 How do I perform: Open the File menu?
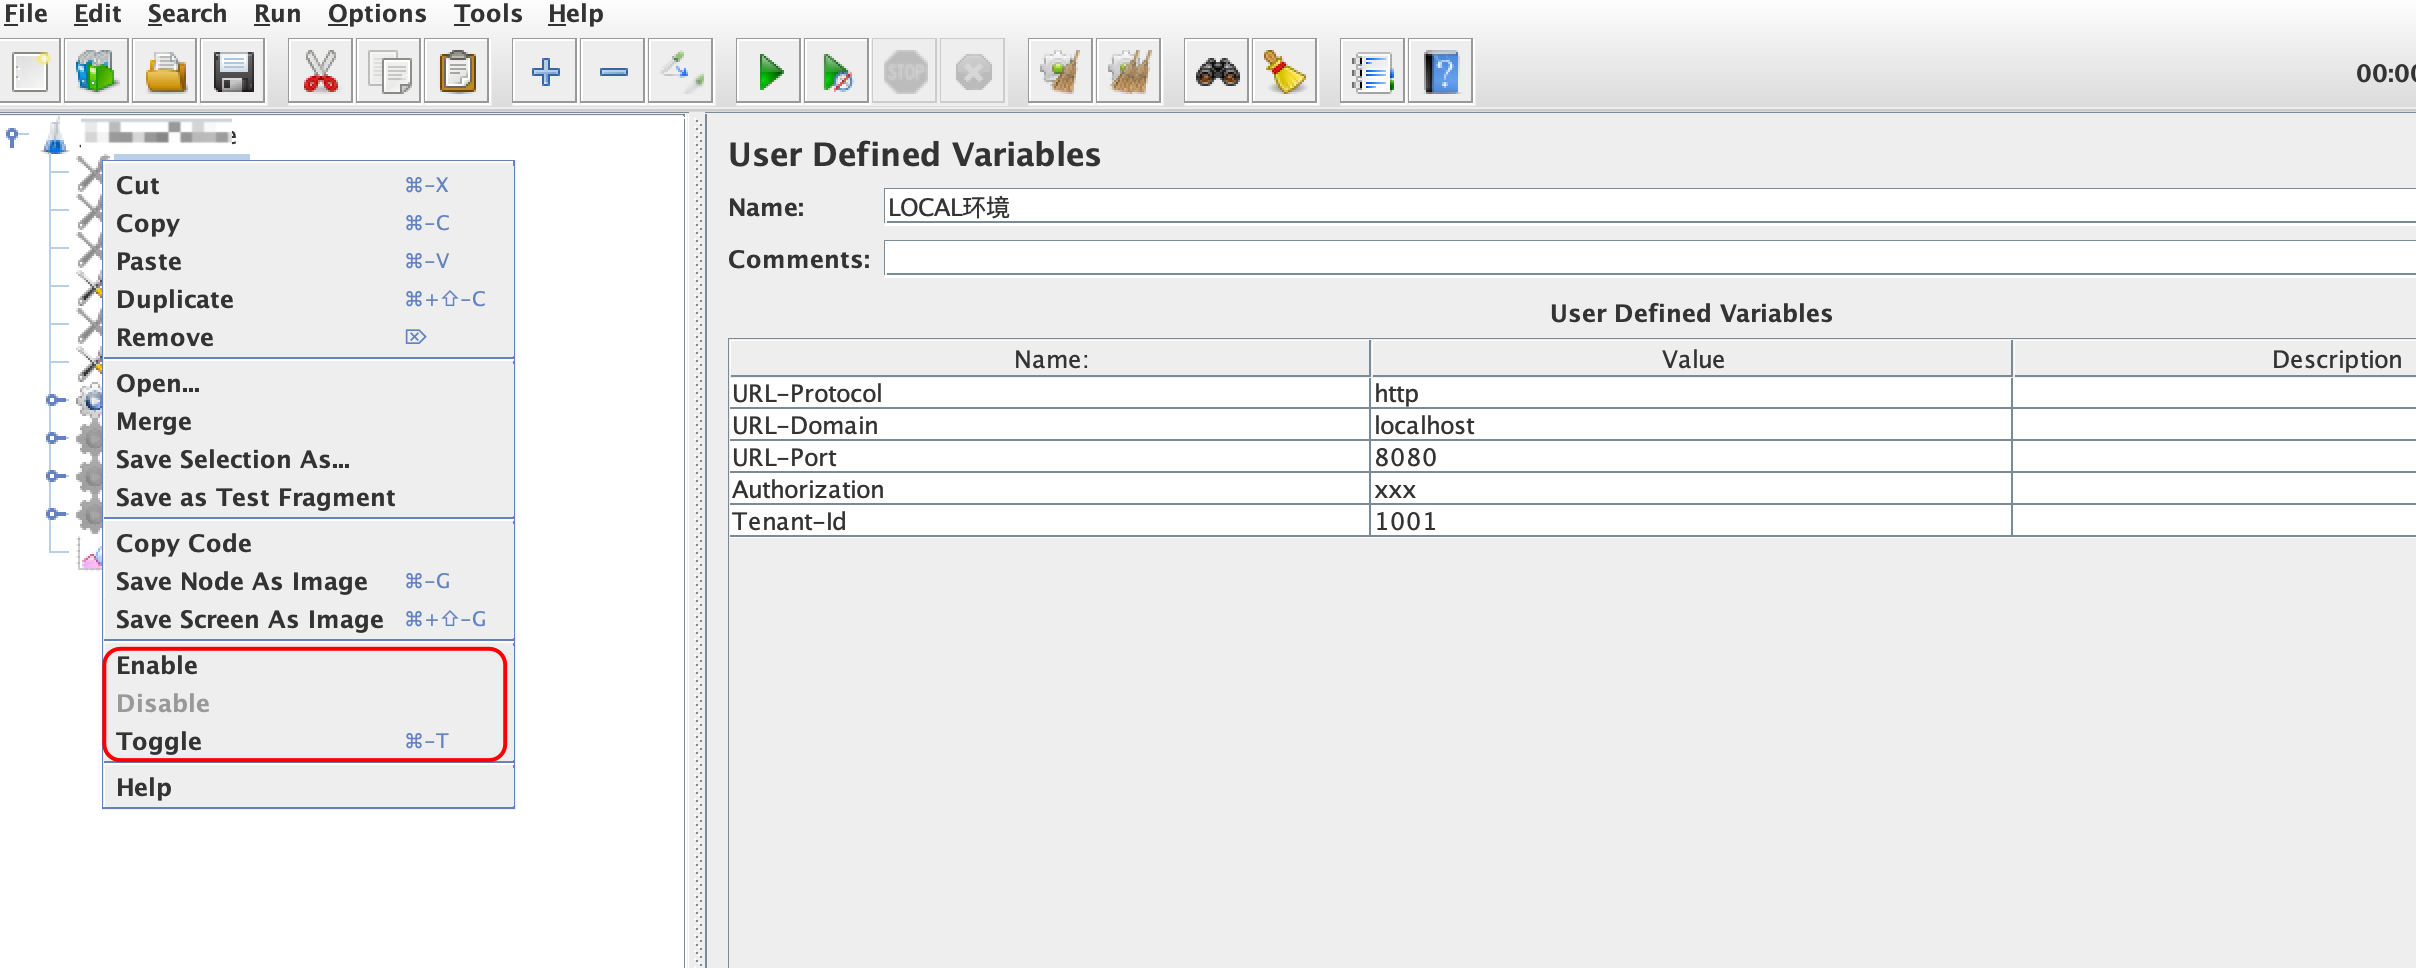(x=26, y=14)
